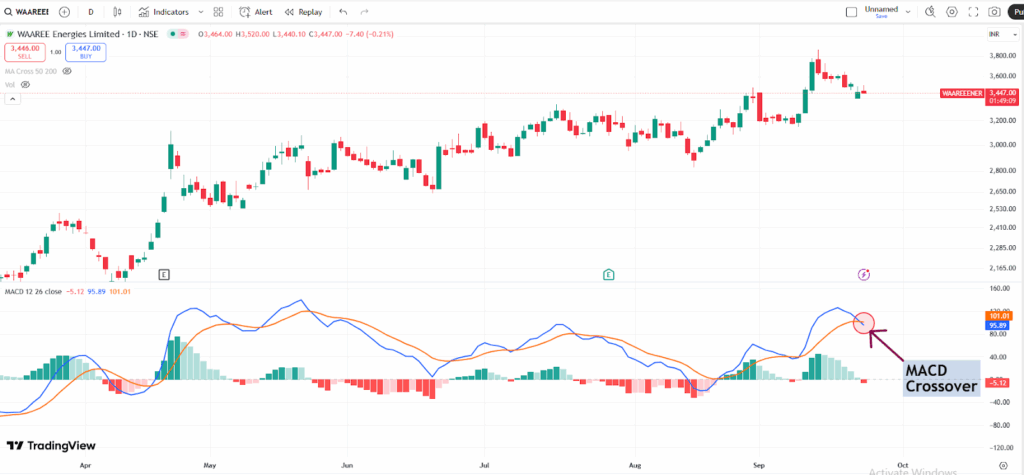Change the D timeframe interval
1024x475 pixels.
tap(91, 12)
